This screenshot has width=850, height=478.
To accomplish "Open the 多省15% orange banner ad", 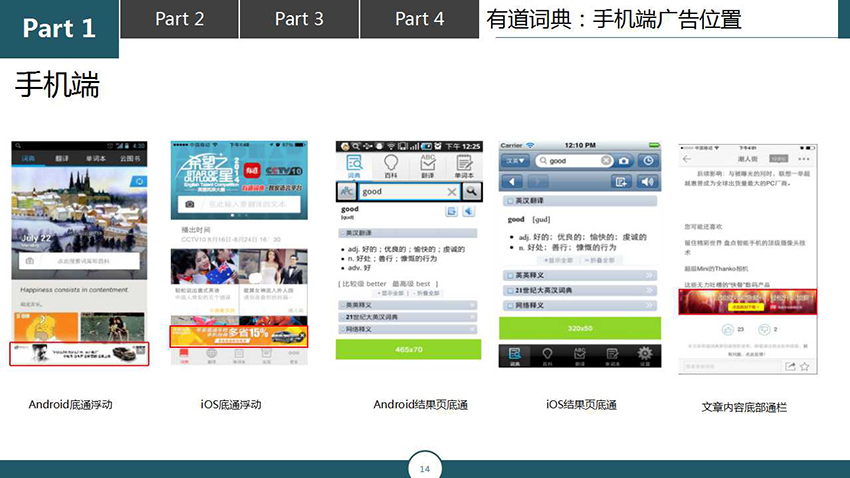I will coord(239,337).
